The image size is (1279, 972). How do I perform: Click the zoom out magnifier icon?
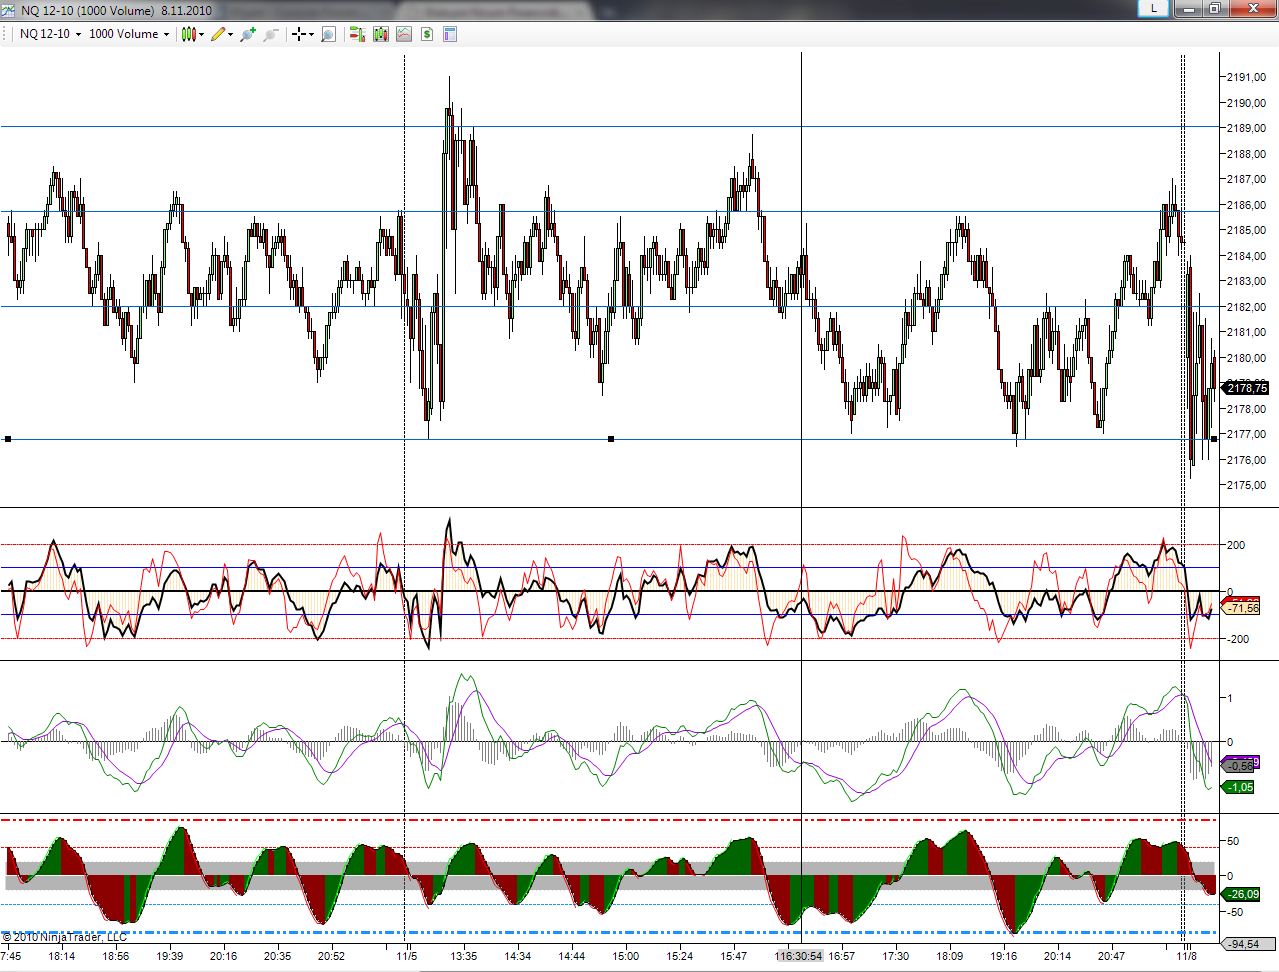click(270, 34)
